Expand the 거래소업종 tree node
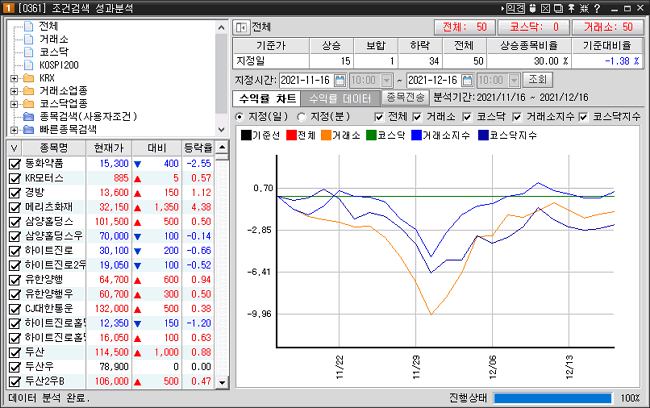The width and height of the screenshot is (650, 408). (14, 91)
